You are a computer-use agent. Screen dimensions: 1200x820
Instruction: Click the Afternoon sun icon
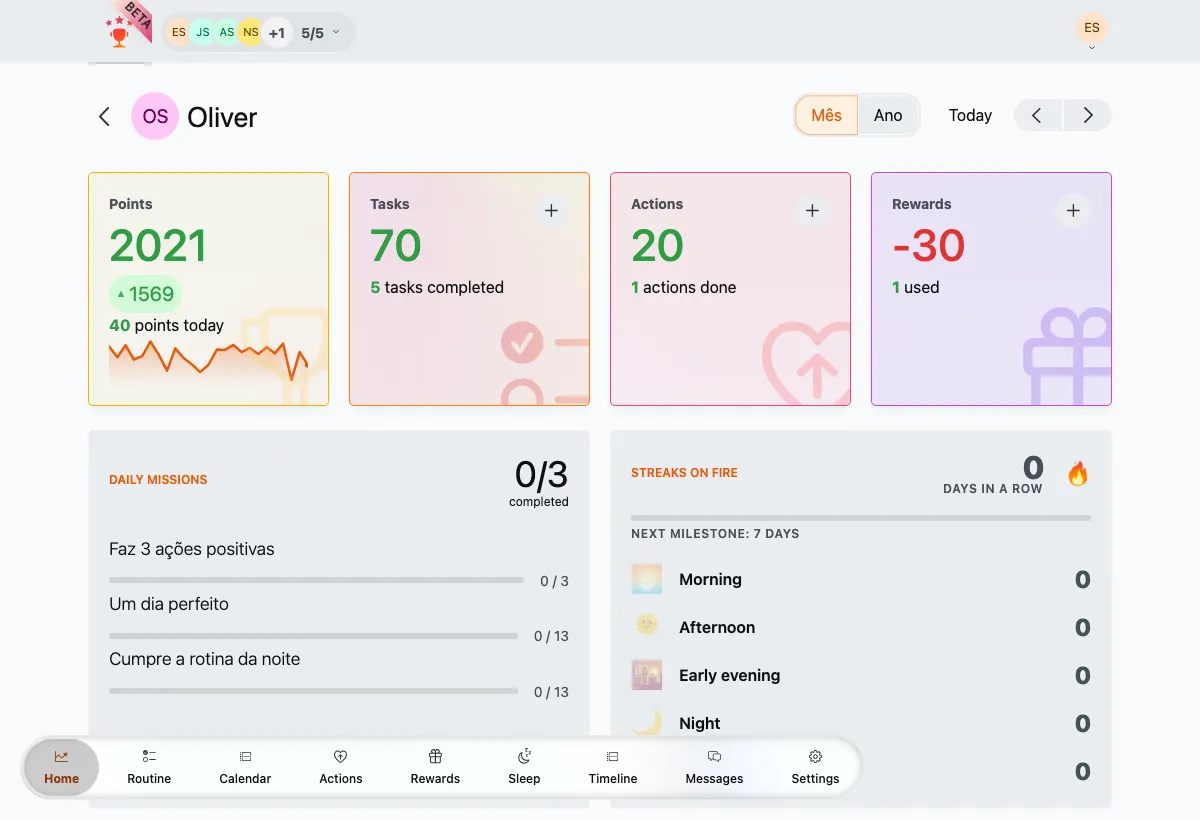pos(647,625)
